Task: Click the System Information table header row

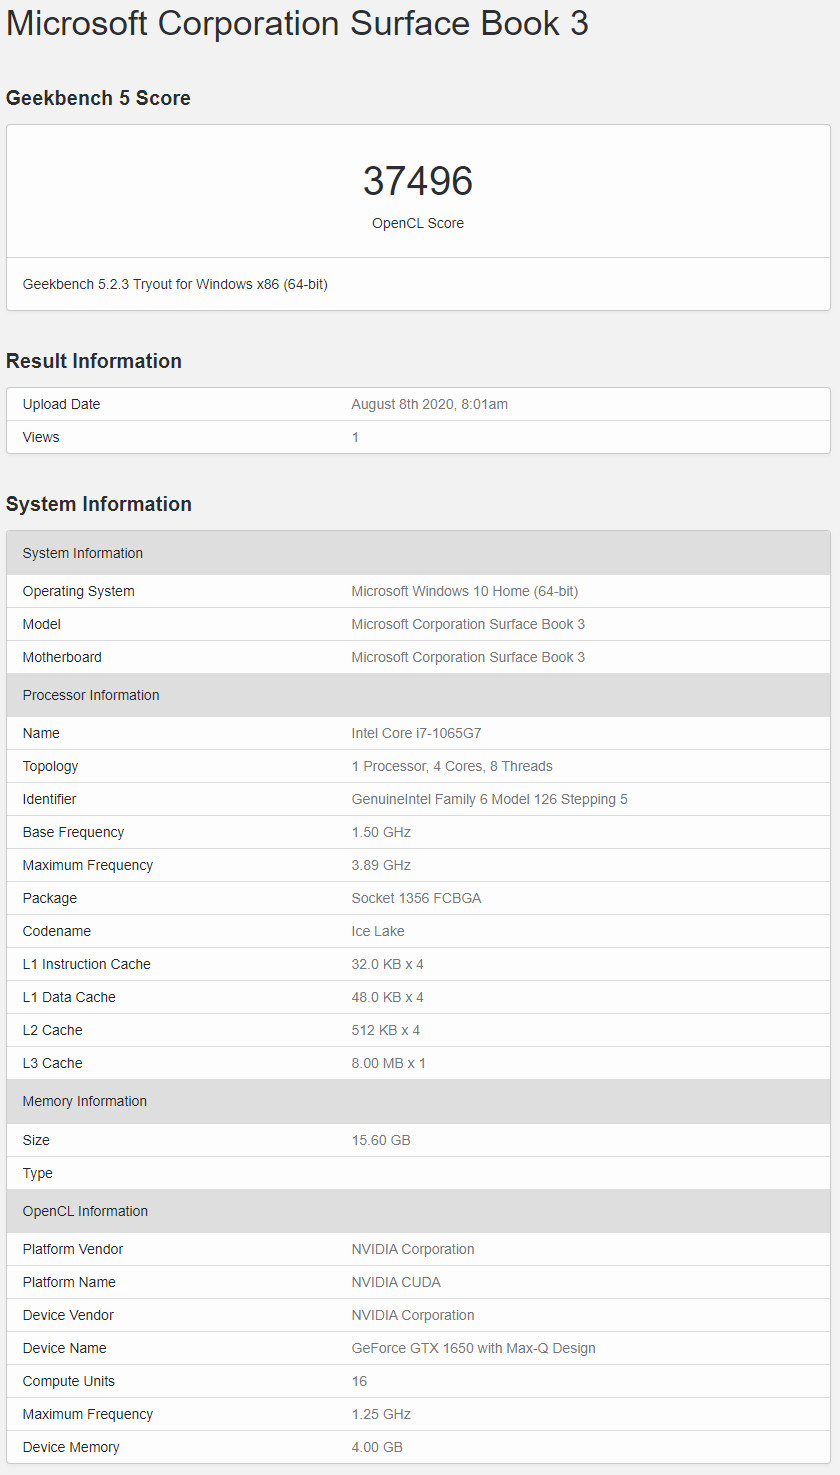Action: coord(418,553)
